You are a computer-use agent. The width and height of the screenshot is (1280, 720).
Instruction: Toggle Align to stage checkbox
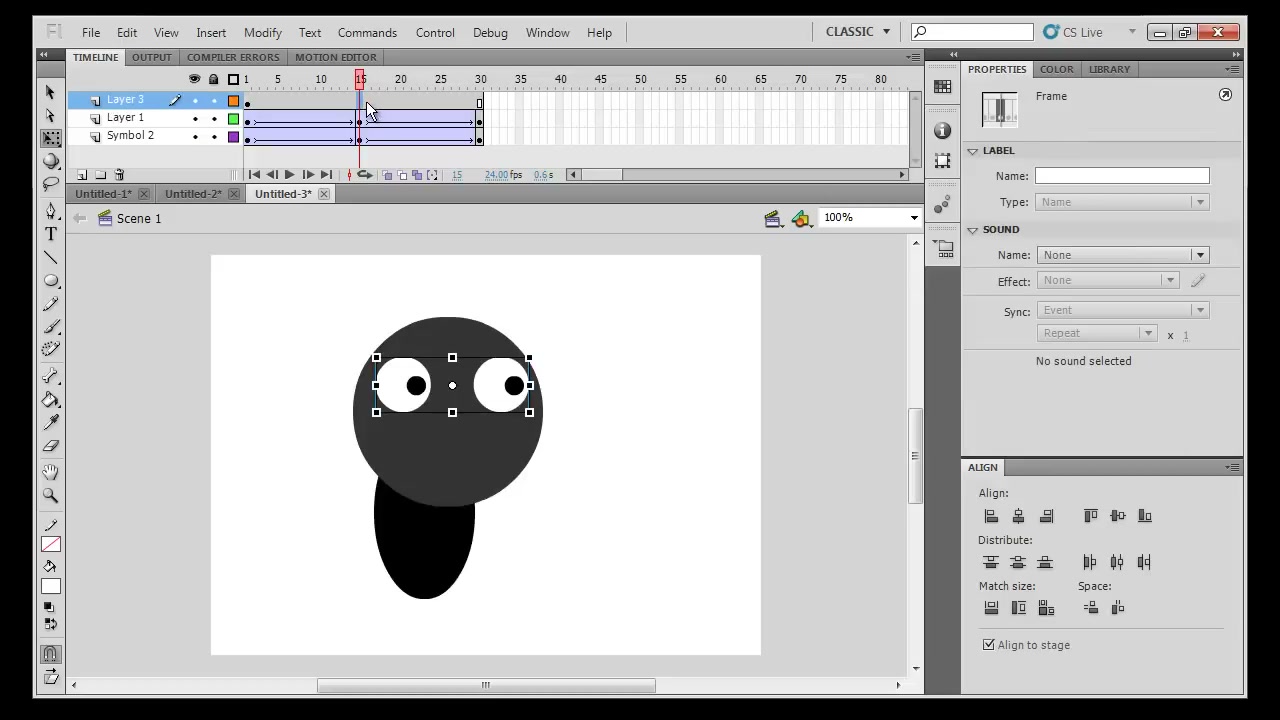point(989,645)
